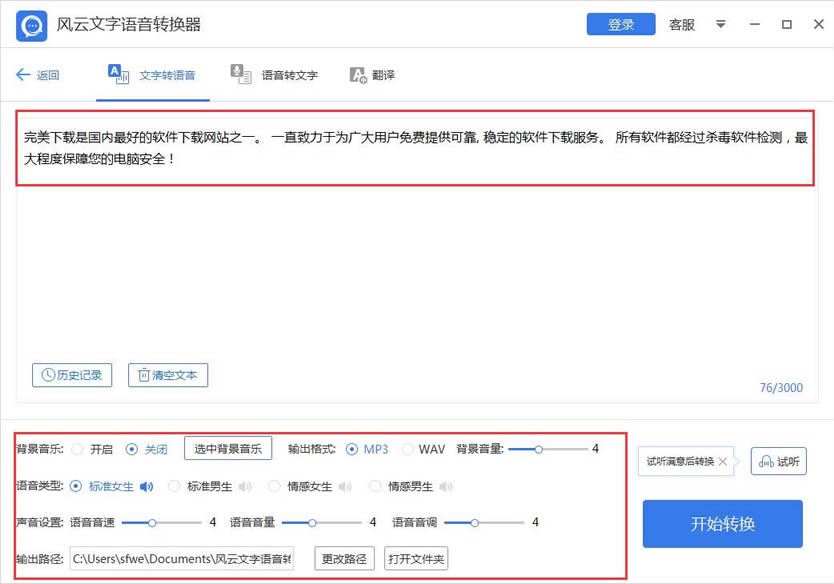Choose WAV output format
The image size is (834, 584).
click(x=408, y=449)
